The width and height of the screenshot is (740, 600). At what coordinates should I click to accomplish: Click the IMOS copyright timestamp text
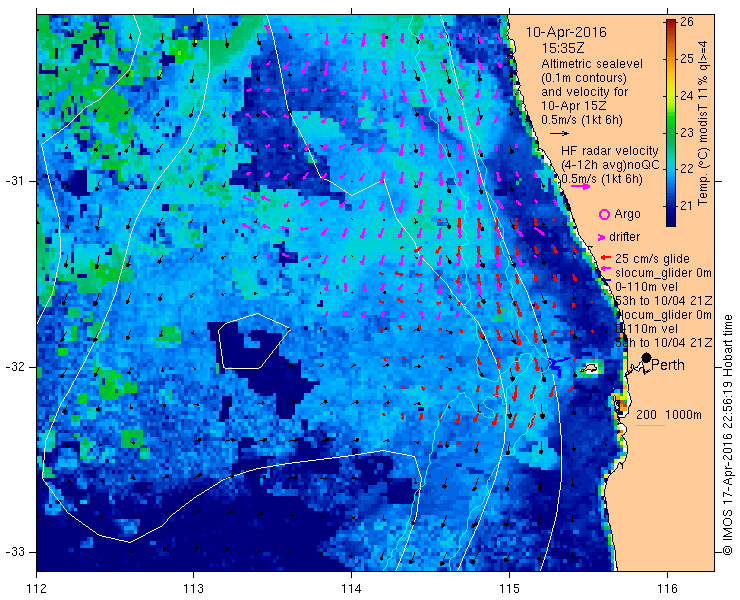point(727,434)
